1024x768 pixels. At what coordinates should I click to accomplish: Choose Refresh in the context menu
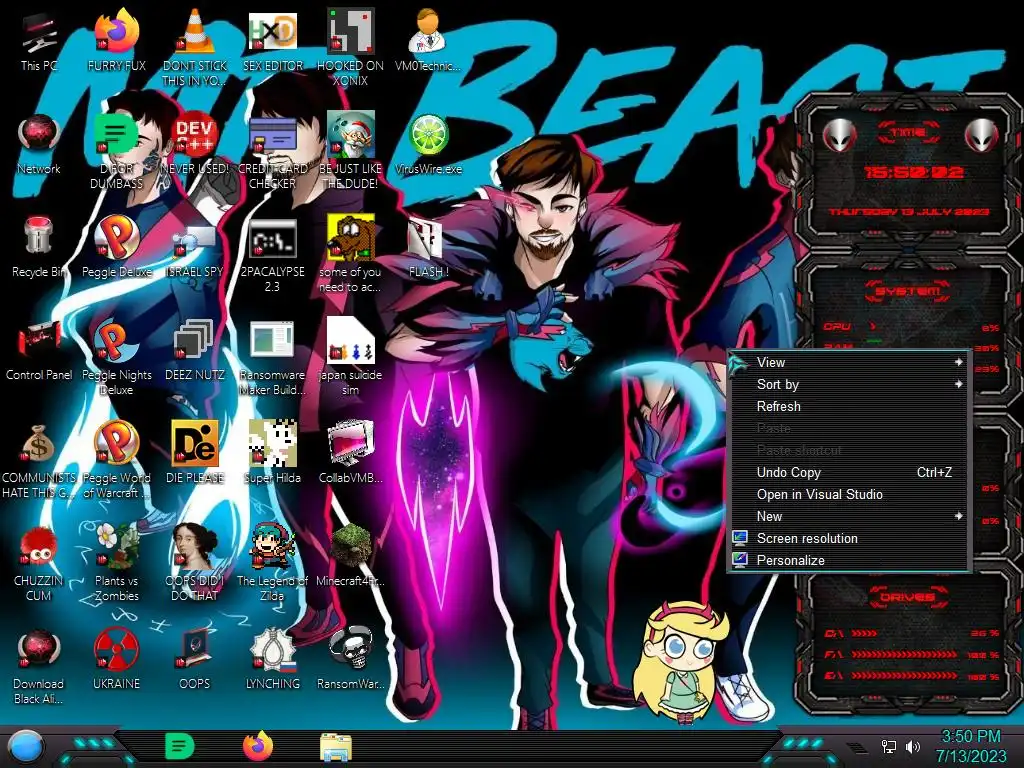tap(850, 406)
